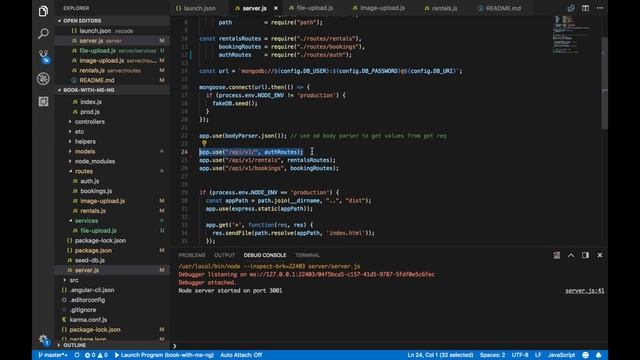
Task: Select README.md in Open Editors list
Action: (96, 80)
